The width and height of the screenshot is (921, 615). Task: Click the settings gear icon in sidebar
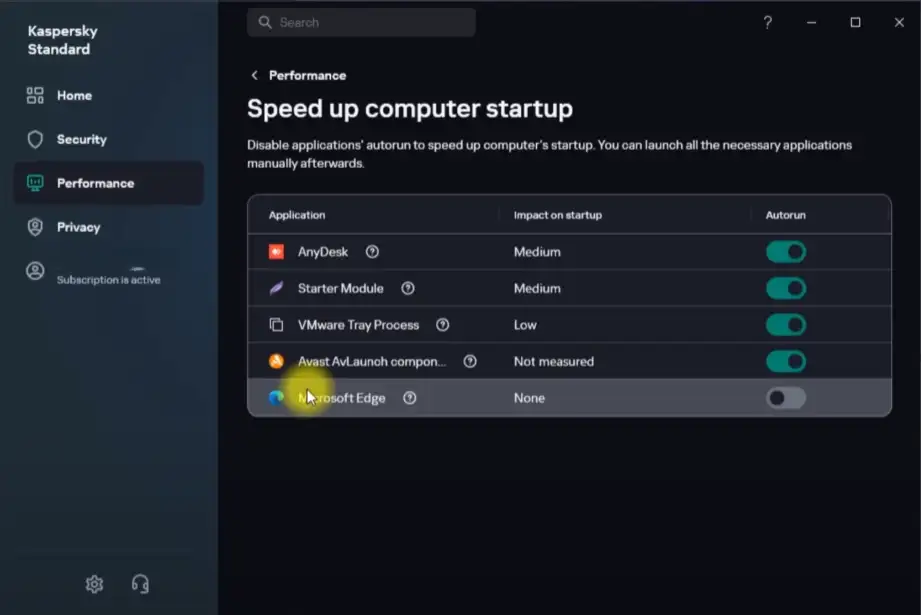click(94, 584)
